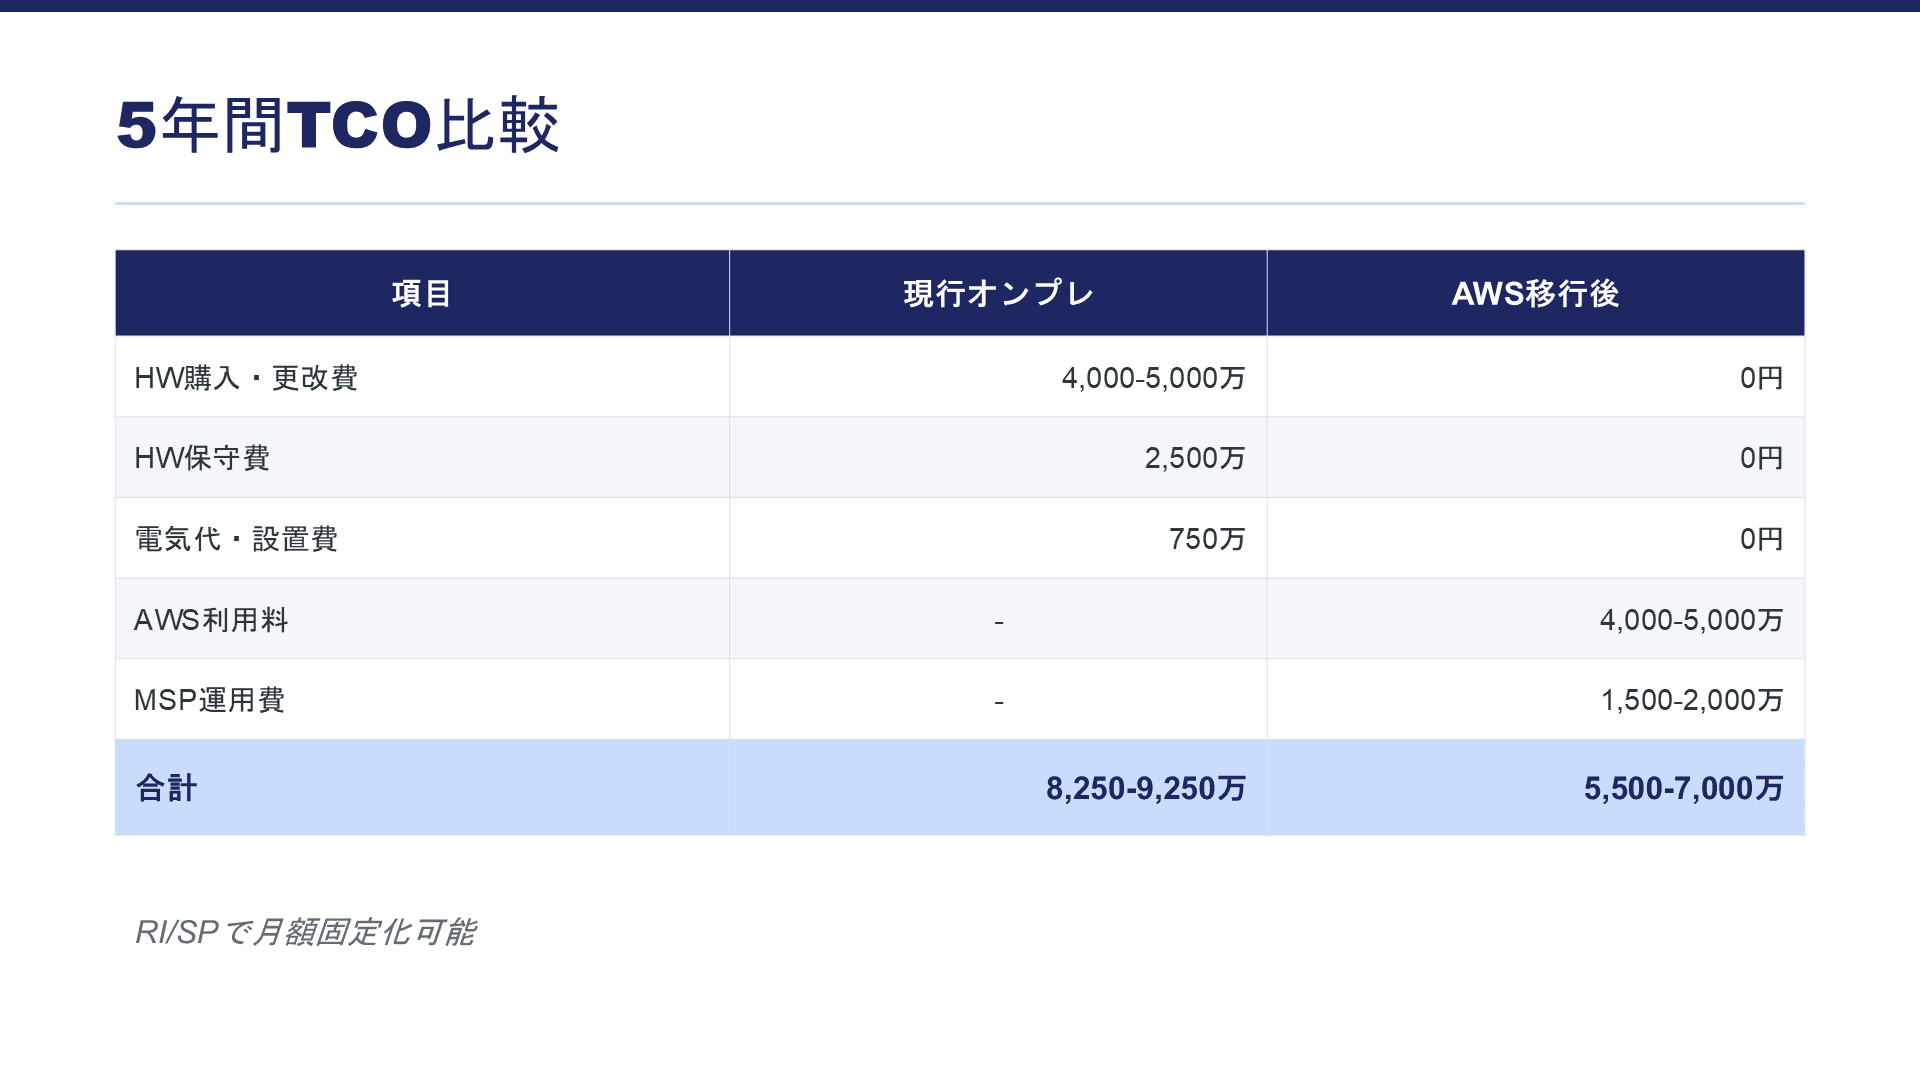Click the HW保守費 row label
The image size is (1920, 1080).
pos(202,458)
